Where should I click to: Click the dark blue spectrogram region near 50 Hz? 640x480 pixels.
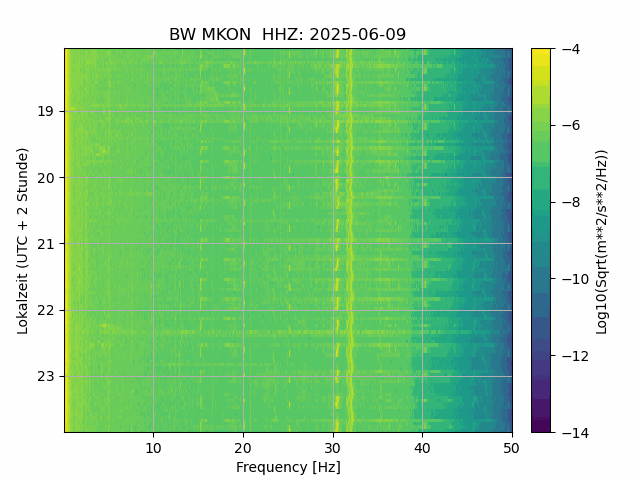[507, 240]
